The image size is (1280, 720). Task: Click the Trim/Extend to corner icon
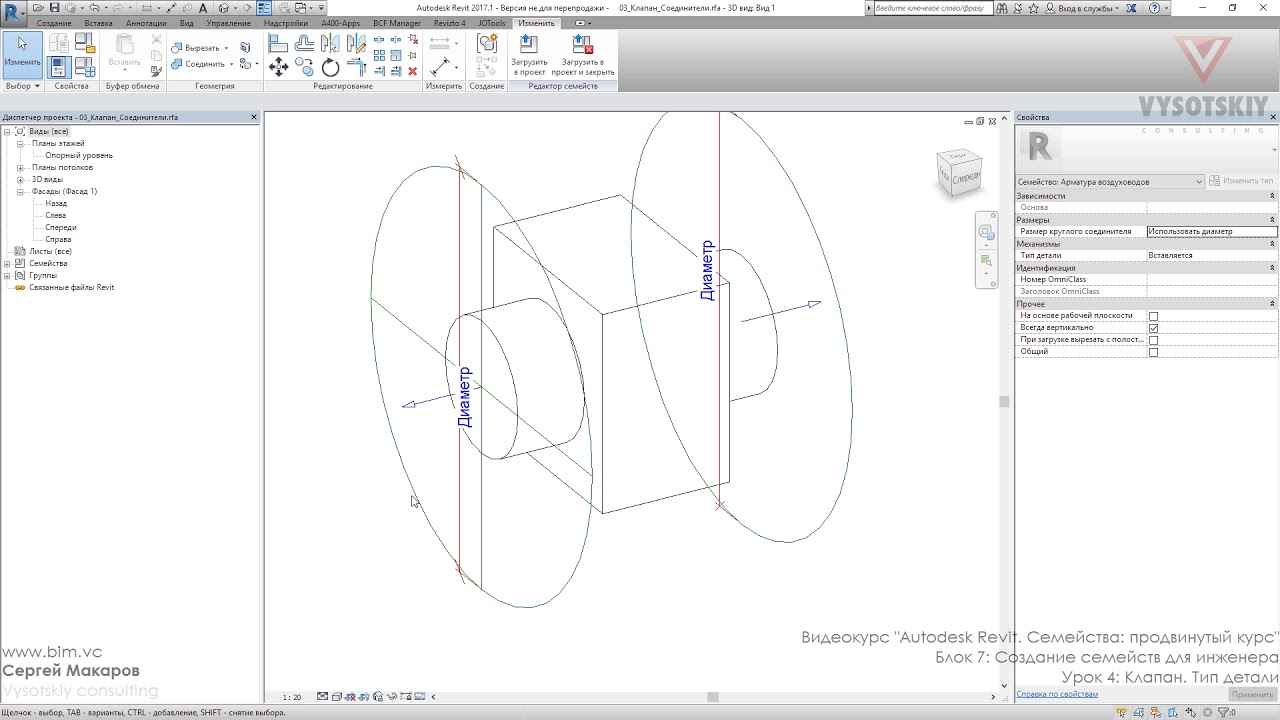[x=356, y=67]
